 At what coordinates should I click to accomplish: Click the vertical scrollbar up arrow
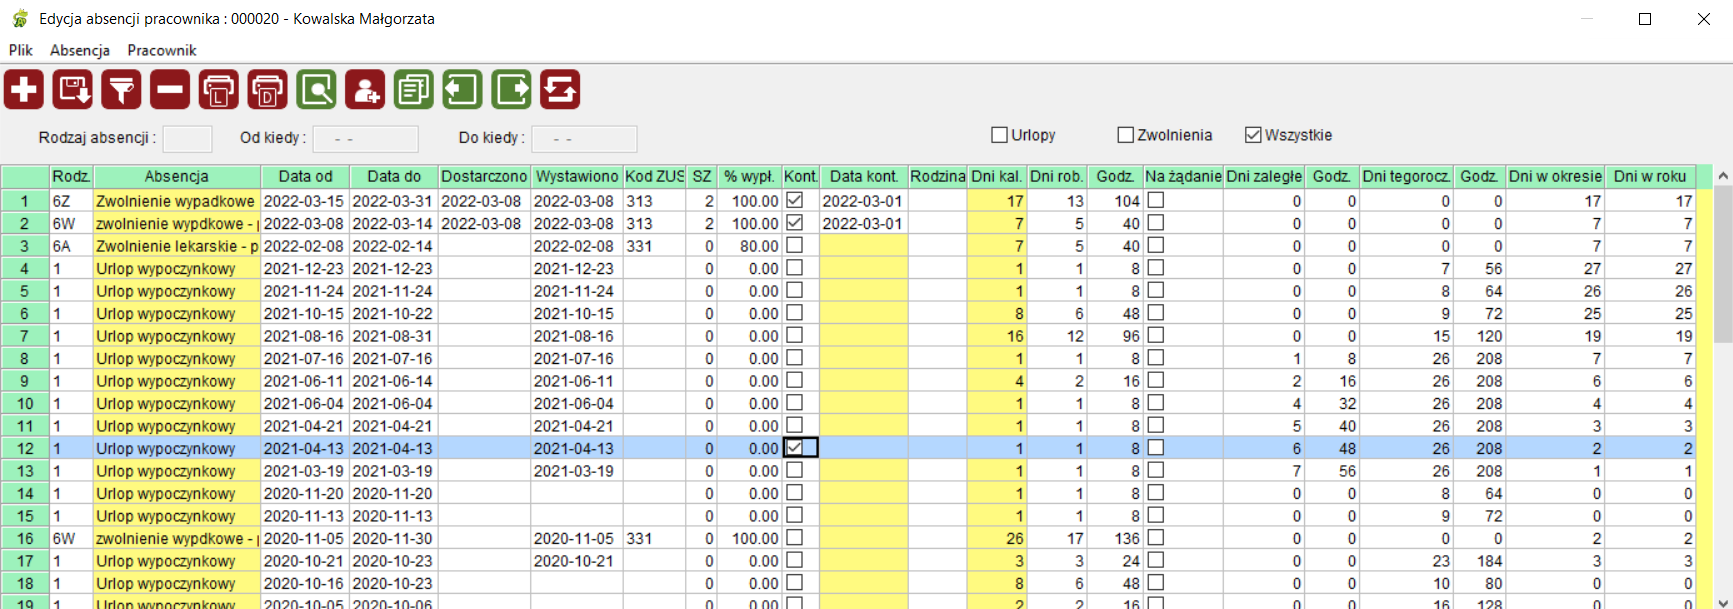[x=1723, y=177]
